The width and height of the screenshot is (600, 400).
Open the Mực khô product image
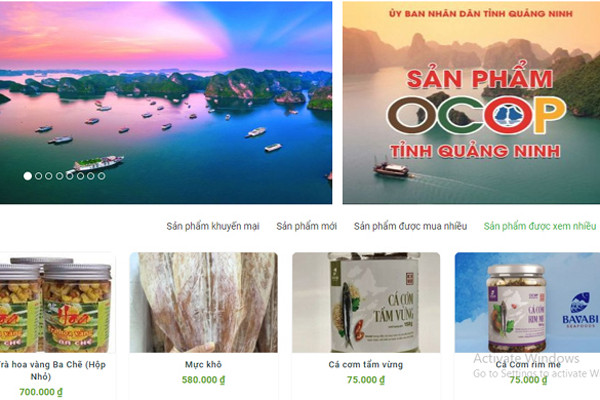point(204,302)
